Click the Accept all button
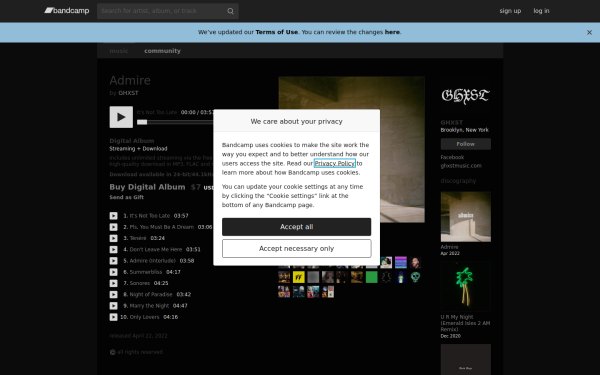600x375 pixels. click(x=297, y=227)
